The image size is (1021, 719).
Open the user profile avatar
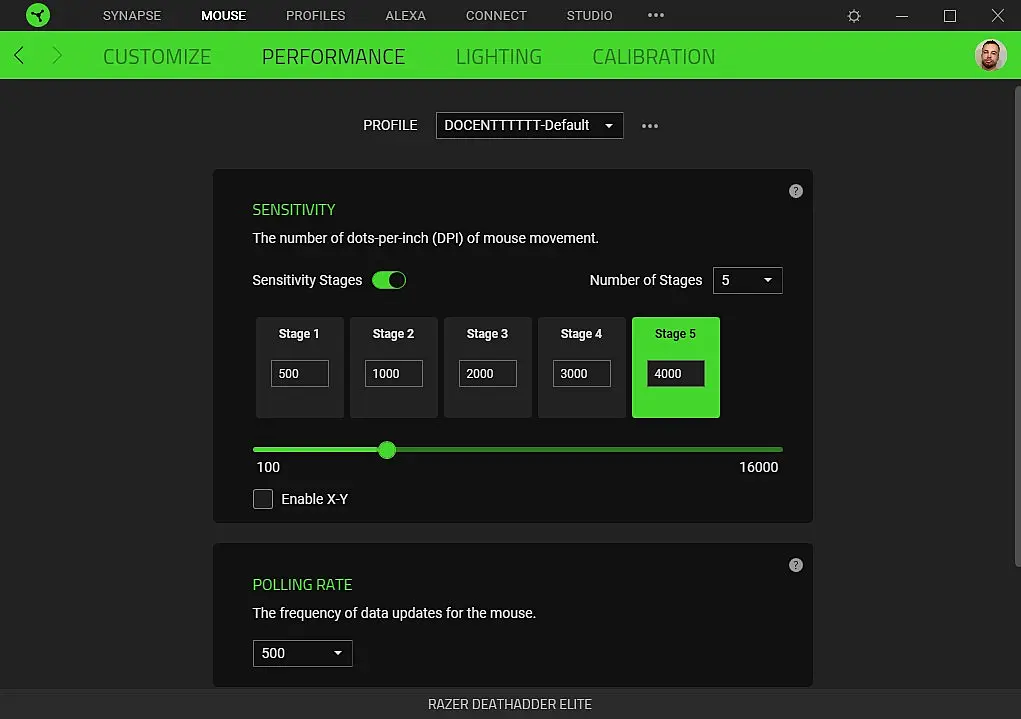click(990, 55)
